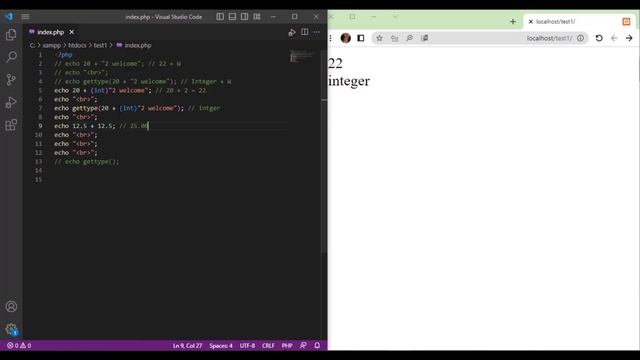Bookmark this page with the star icon

coord(379,38)
